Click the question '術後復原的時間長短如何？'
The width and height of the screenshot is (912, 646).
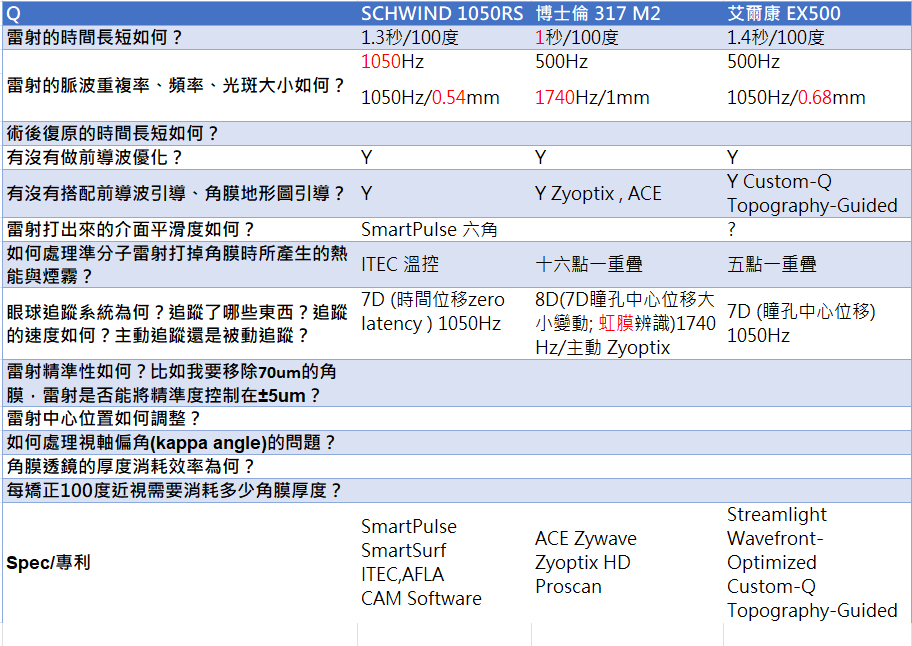(x=113, y=133)
